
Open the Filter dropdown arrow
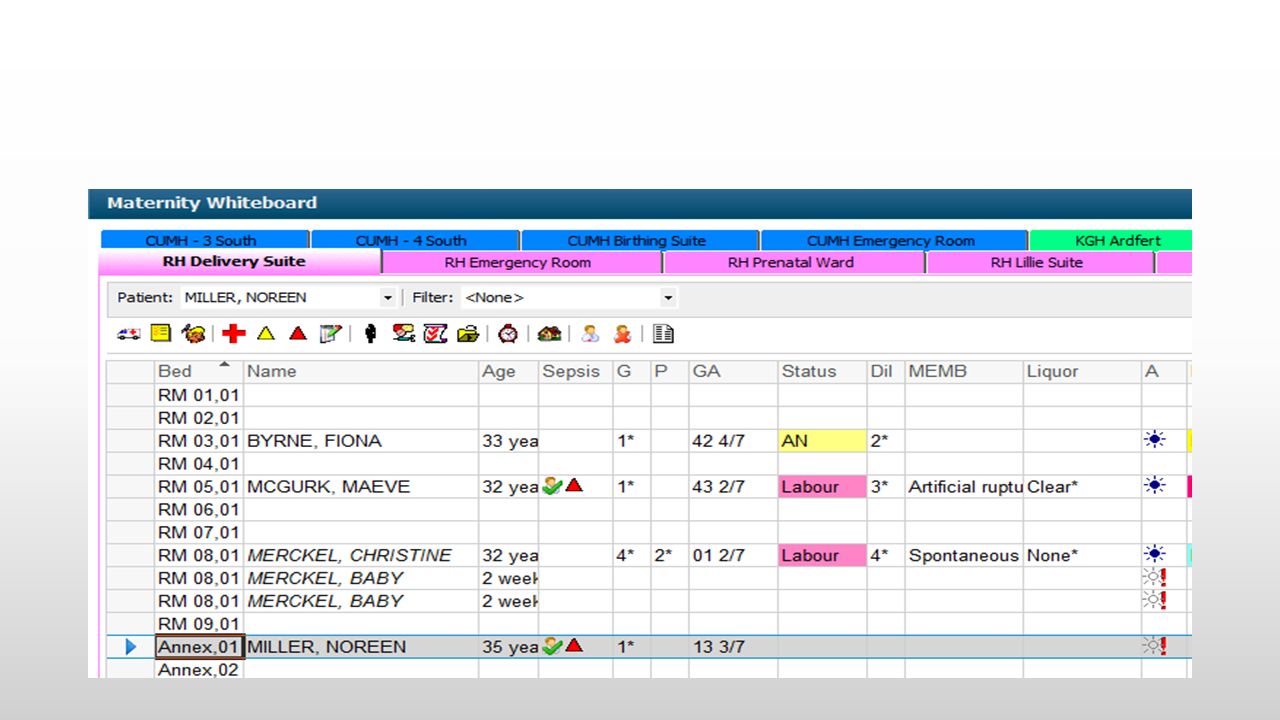tap(668, 298)
